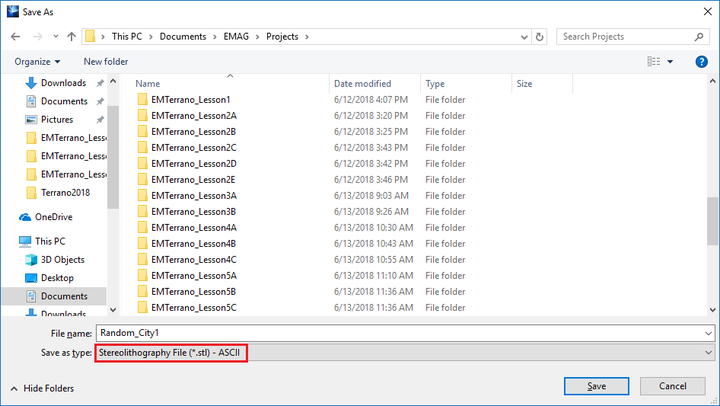Sort by Date modified column
Image resolution: width=720 pixels, height=406 pixels.
pyautogui.click(x=362, y=84)
